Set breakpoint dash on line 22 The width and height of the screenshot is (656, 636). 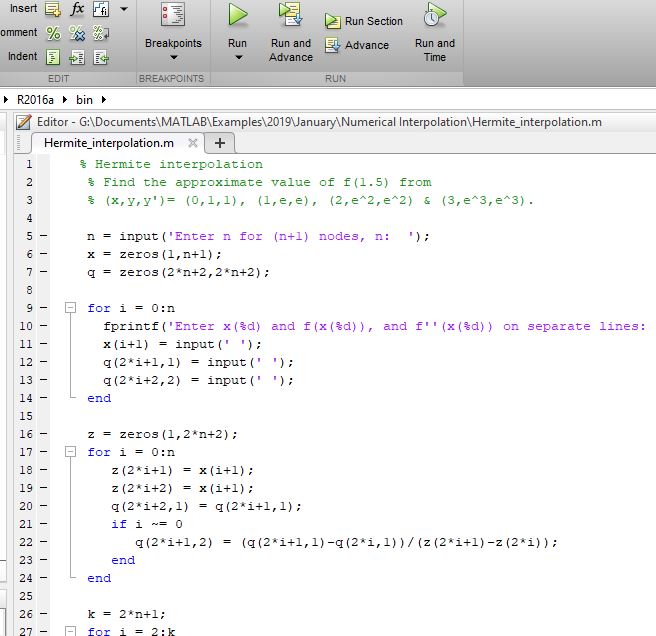pos(44,542)
